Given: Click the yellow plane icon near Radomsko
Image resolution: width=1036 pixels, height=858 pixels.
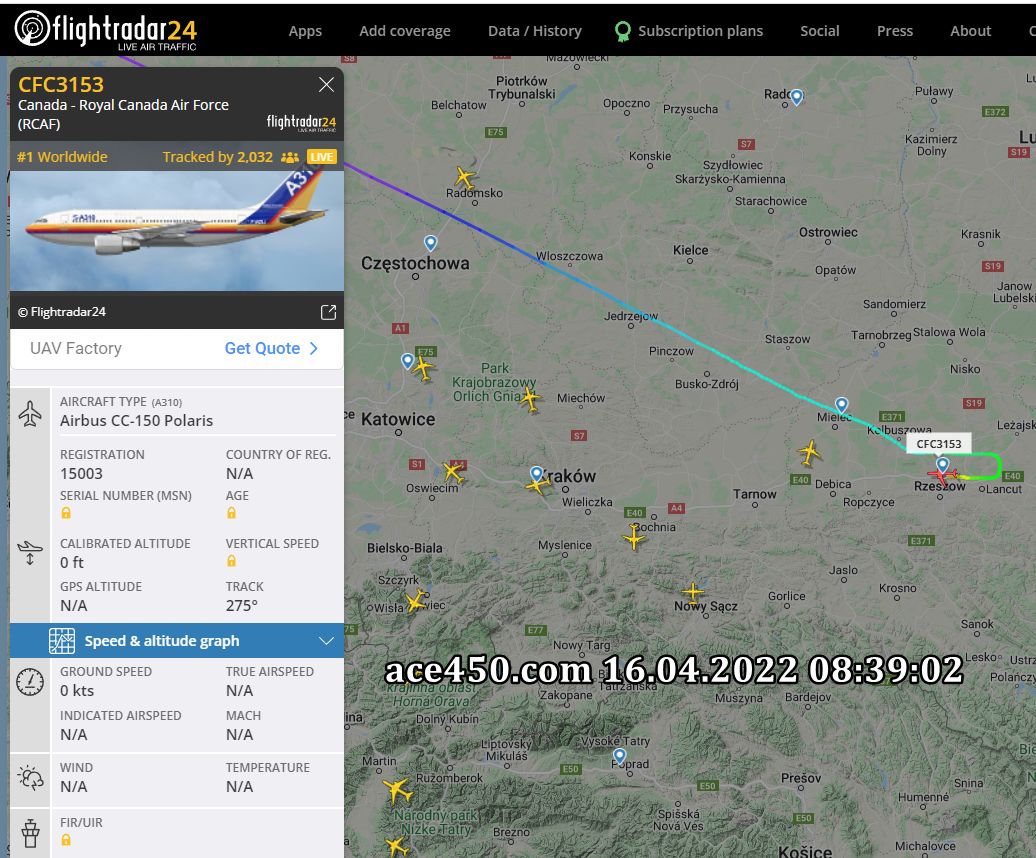Looking at the screenshot, I should (465, 178).
